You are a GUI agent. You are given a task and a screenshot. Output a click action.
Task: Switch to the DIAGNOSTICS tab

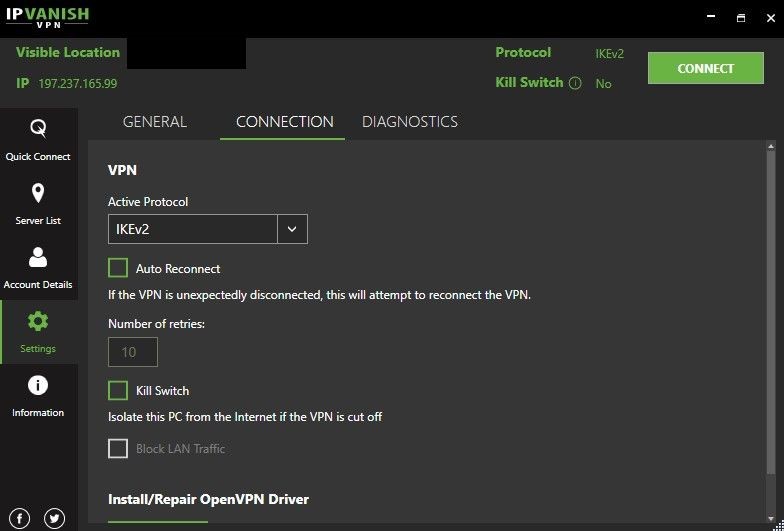pyautogui.click(x=410, y=122)
